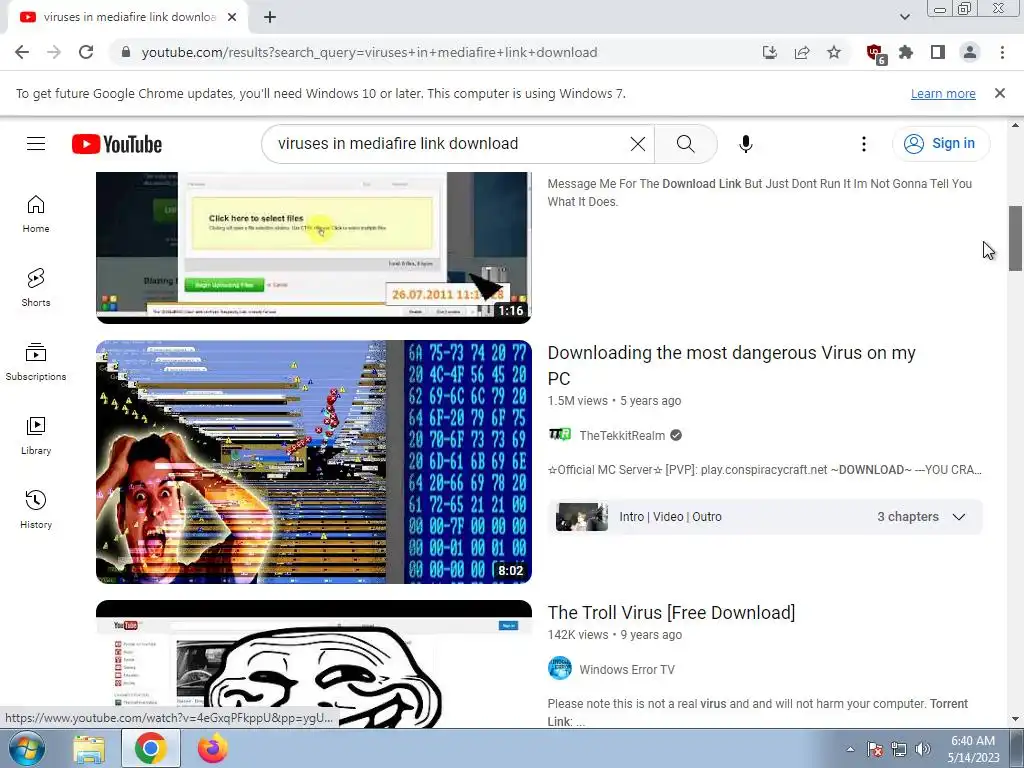
Task: Open thumbnail of the 1:16 video
Action: point(313,248)
